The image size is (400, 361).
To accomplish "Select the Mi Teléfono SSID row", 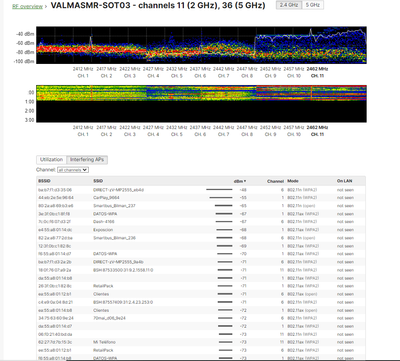I will tap(201, 342).
